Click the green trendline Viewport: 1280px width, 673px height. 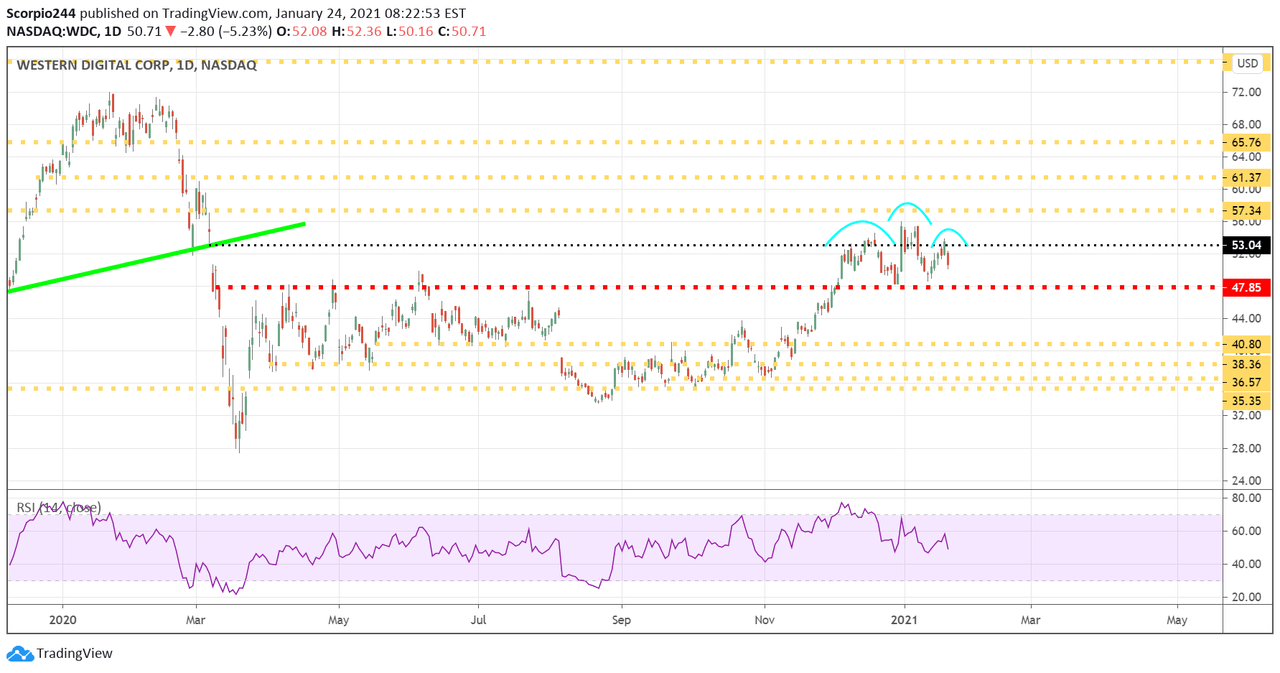[155, 257]
